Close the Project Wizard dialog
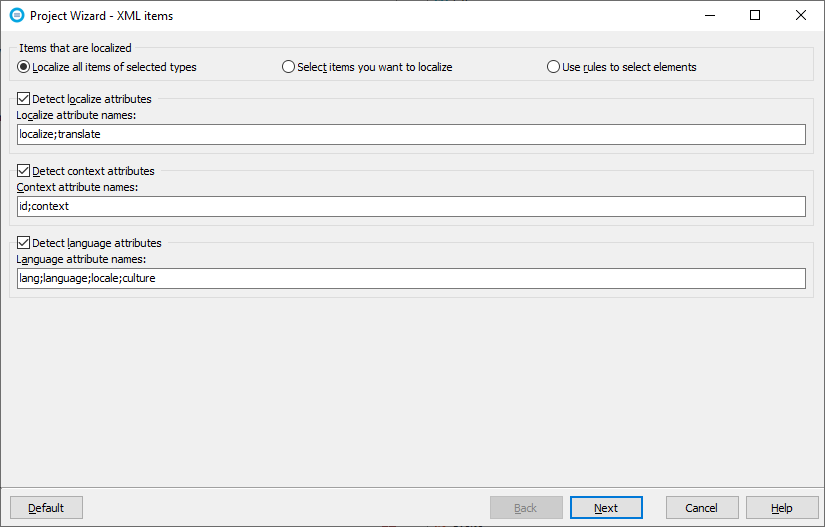Screen dimensions: 825x527 point(801,16)
